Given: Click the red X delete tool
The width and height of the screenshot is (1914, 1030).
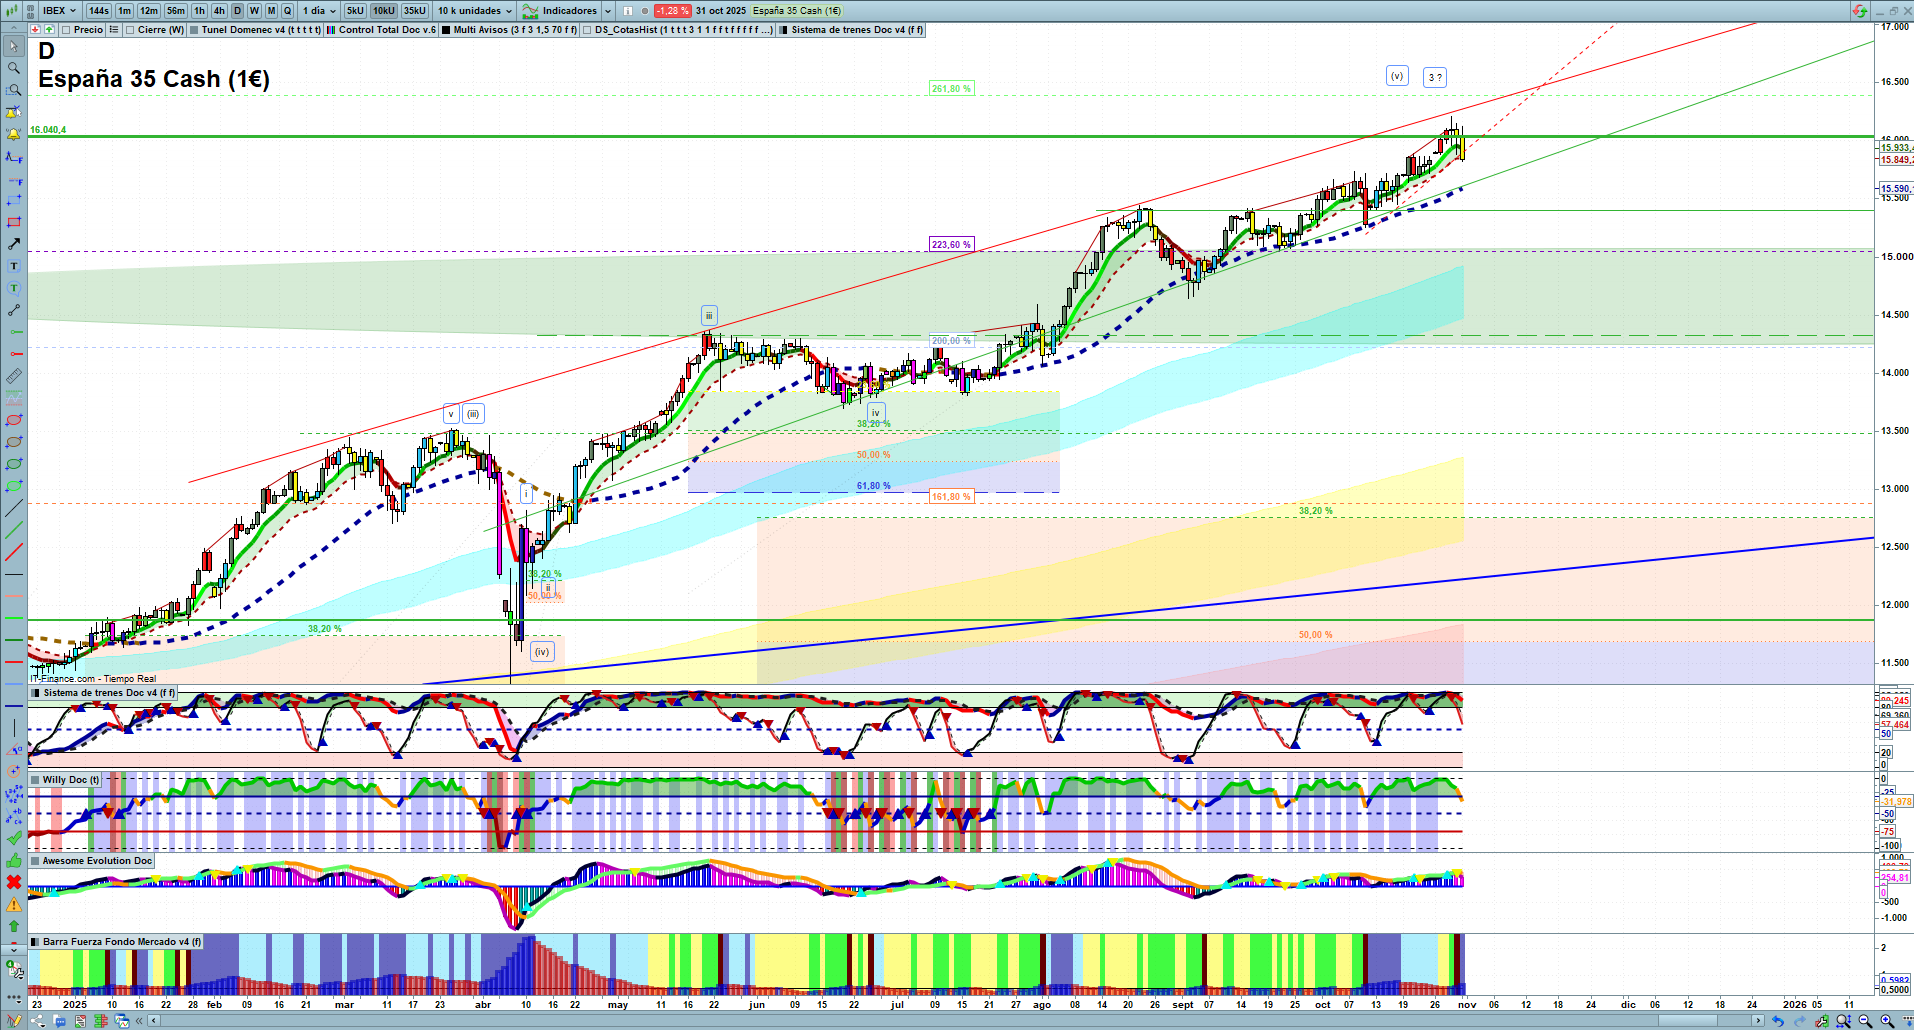Looking at the screenshot, I should pyautogui.click(x=14, y=882).
